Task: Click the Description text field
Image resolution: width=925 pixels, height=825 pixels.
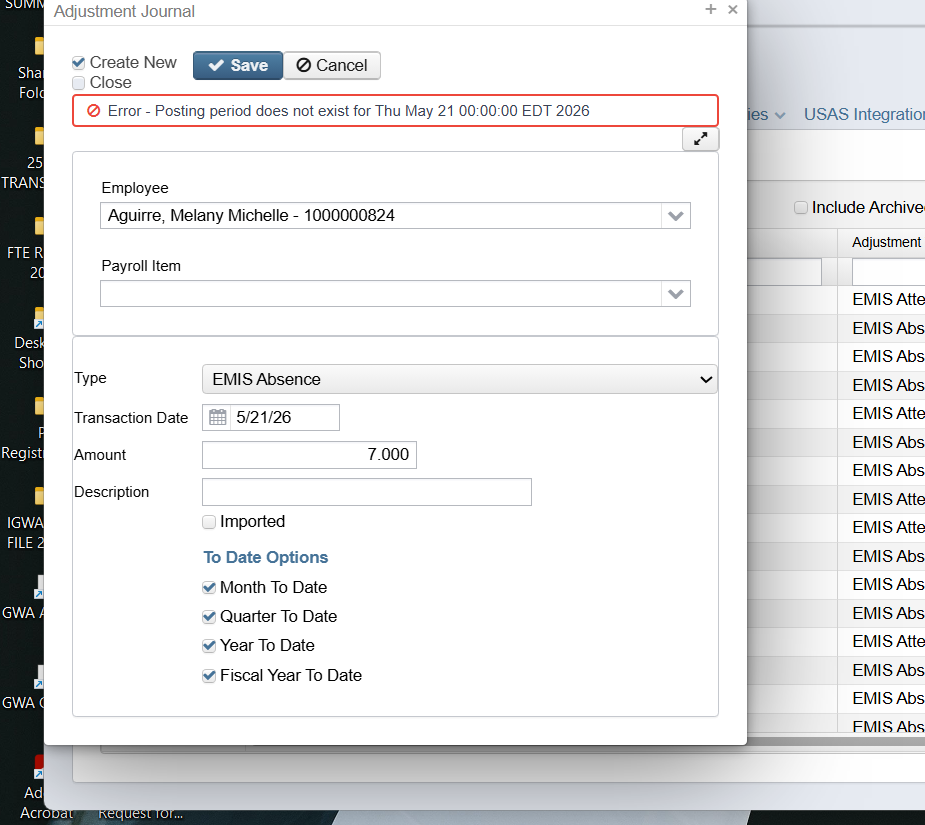Action: pos(366,492)
